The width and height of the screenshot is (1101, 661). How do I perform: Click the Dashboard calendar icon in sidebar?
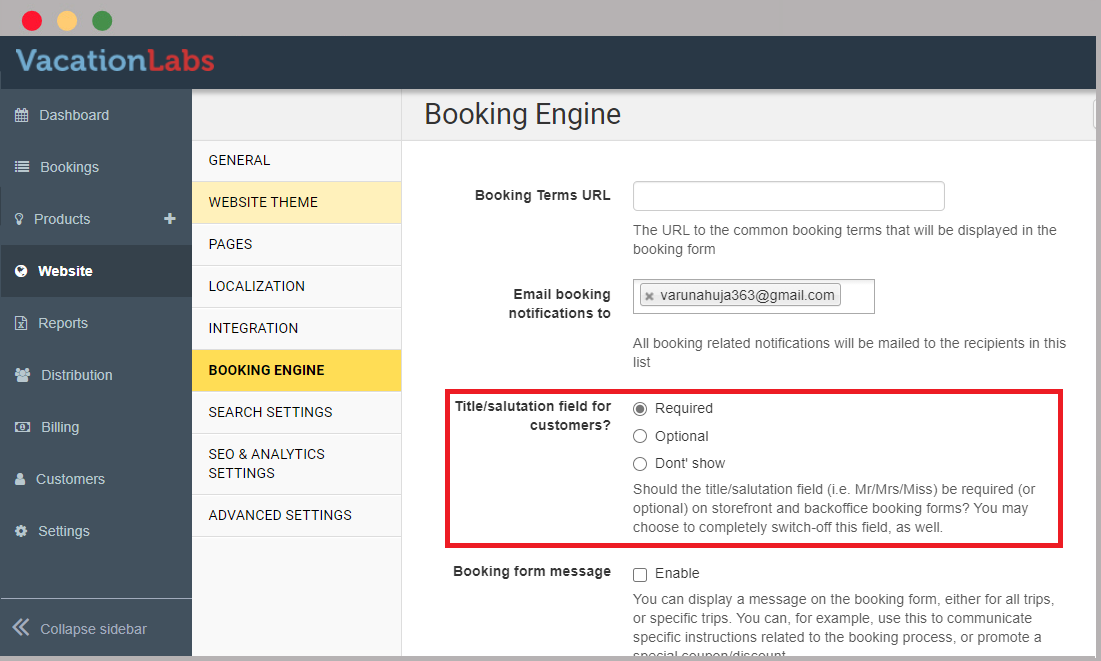(21, 115)
